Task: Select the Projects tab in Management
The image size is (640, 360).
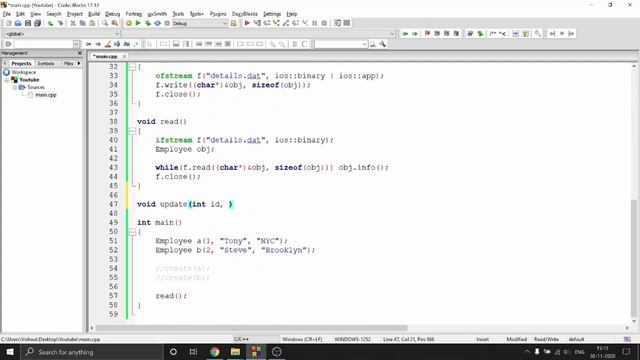Action: pos(21,64)
